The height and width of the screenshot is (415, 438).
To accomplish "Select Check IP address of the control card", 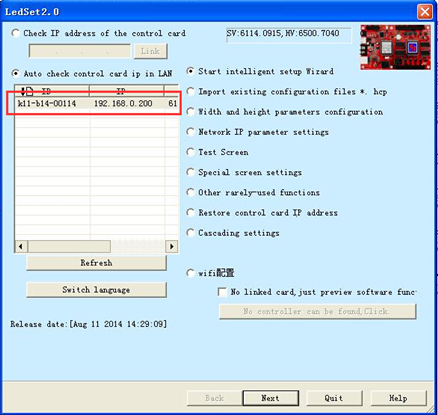I will pyautogui.click(x=15, y=33).
